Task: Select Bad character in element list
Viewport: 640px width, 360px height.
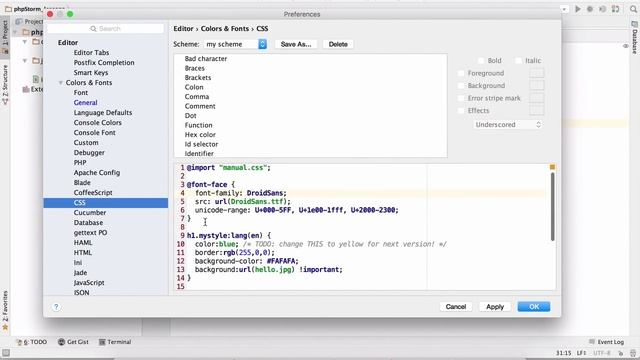Action: tap(206, 59)
